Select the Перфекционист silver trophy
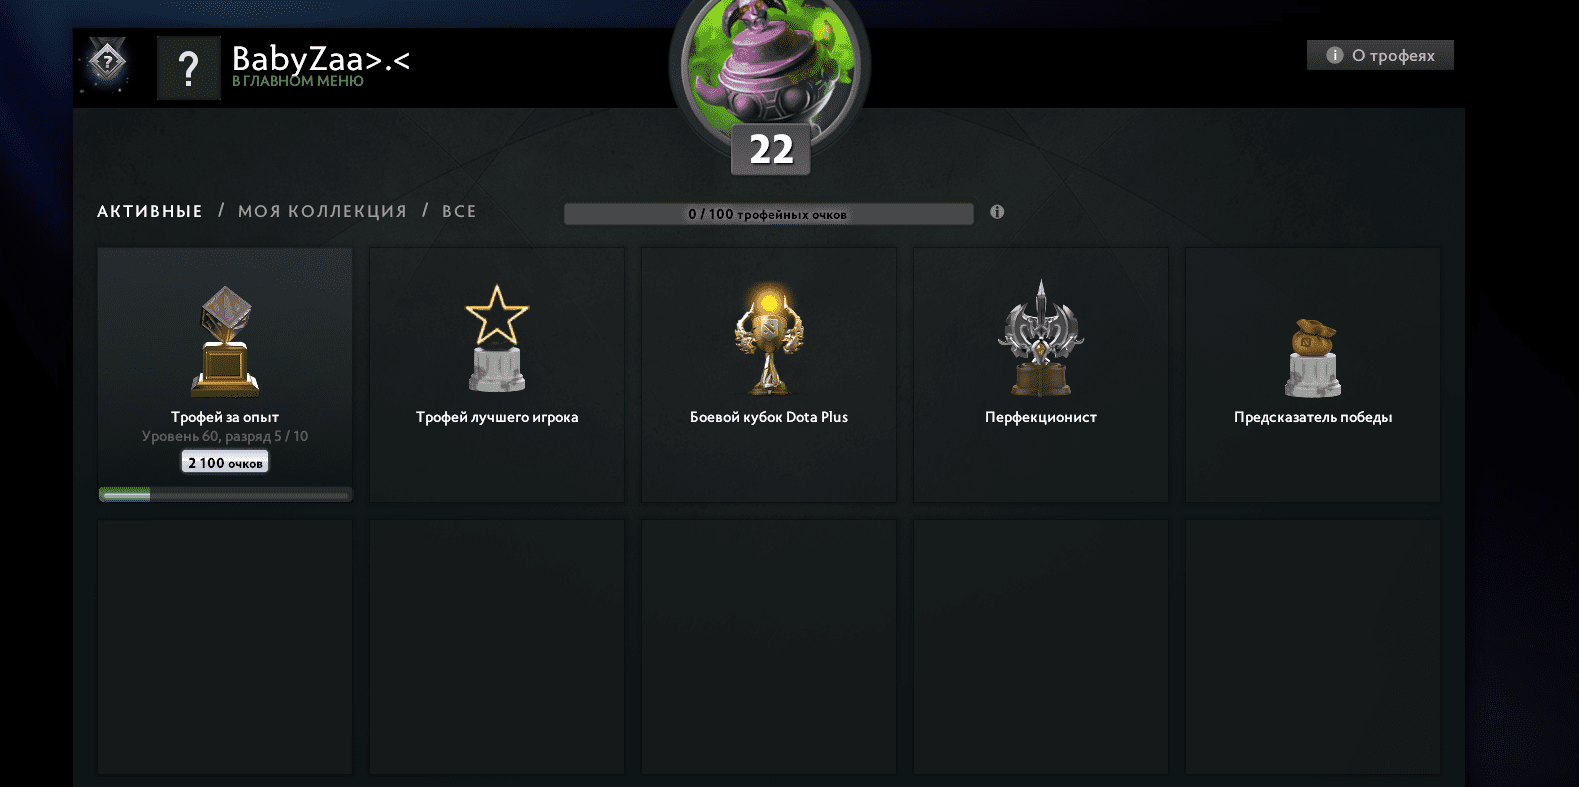The image size is (1579, 787). pyautogui.click(x=1041, y=338)
